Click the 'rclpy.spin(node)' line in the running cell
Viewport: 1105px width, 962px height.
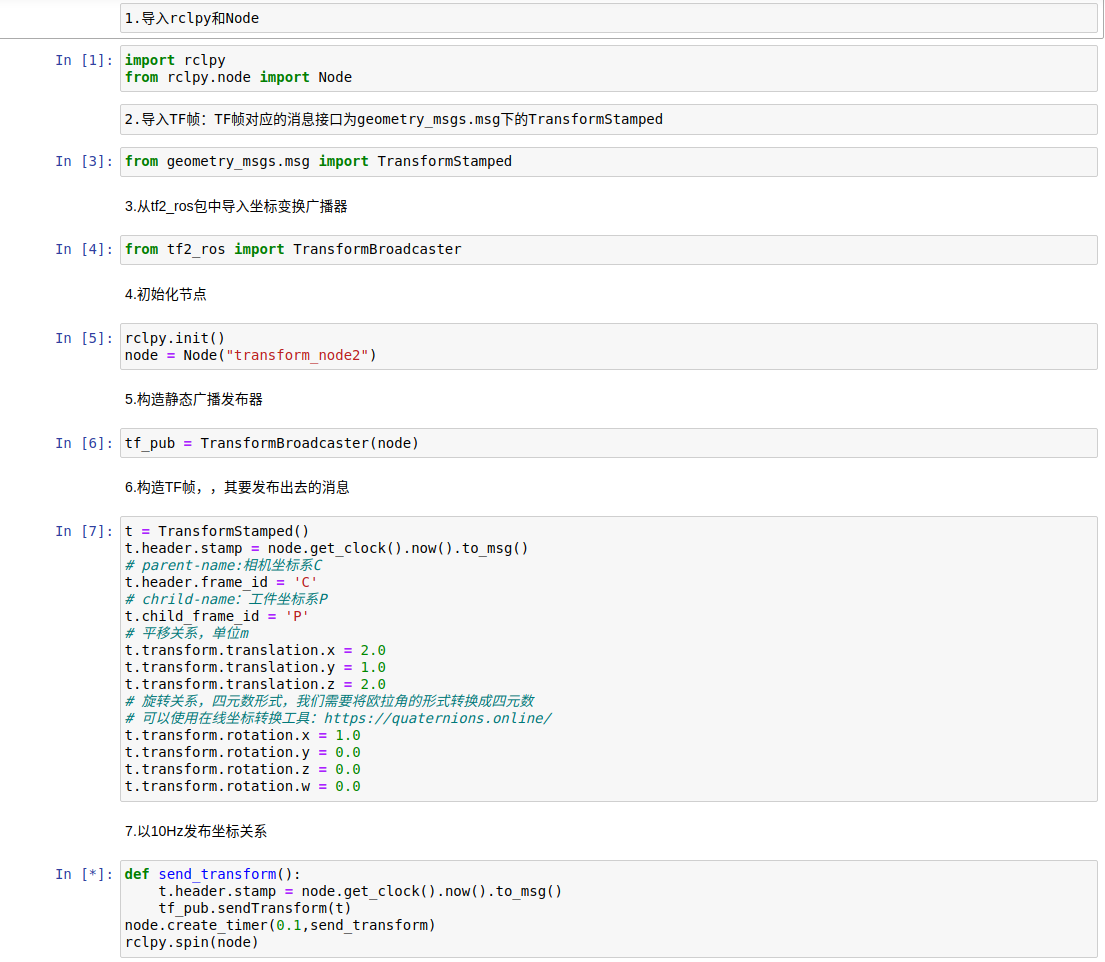(x=191, y=942)
